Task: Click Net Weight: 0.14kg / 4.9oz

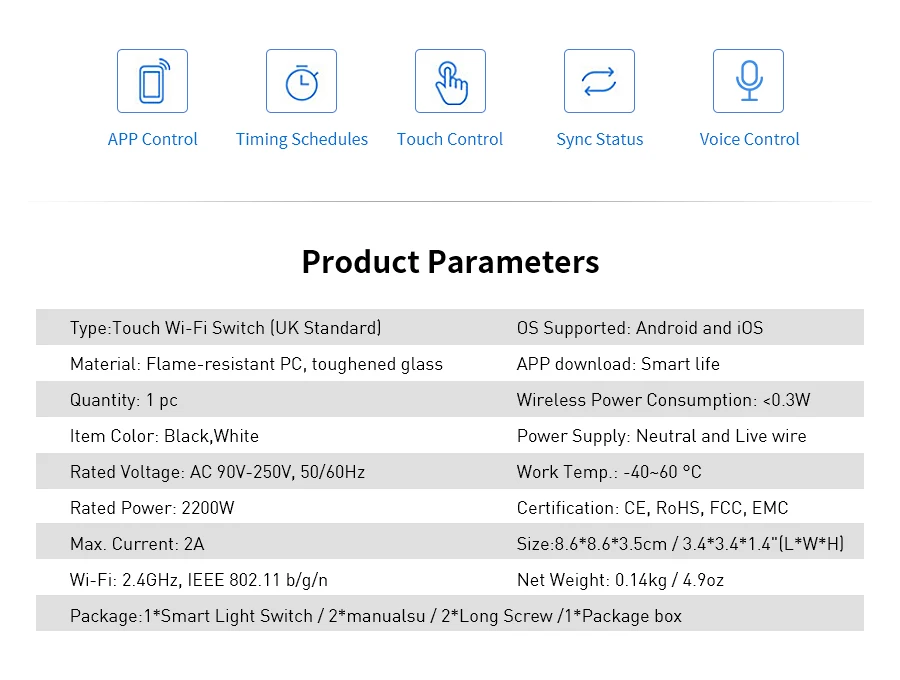Action: point(620,580)
